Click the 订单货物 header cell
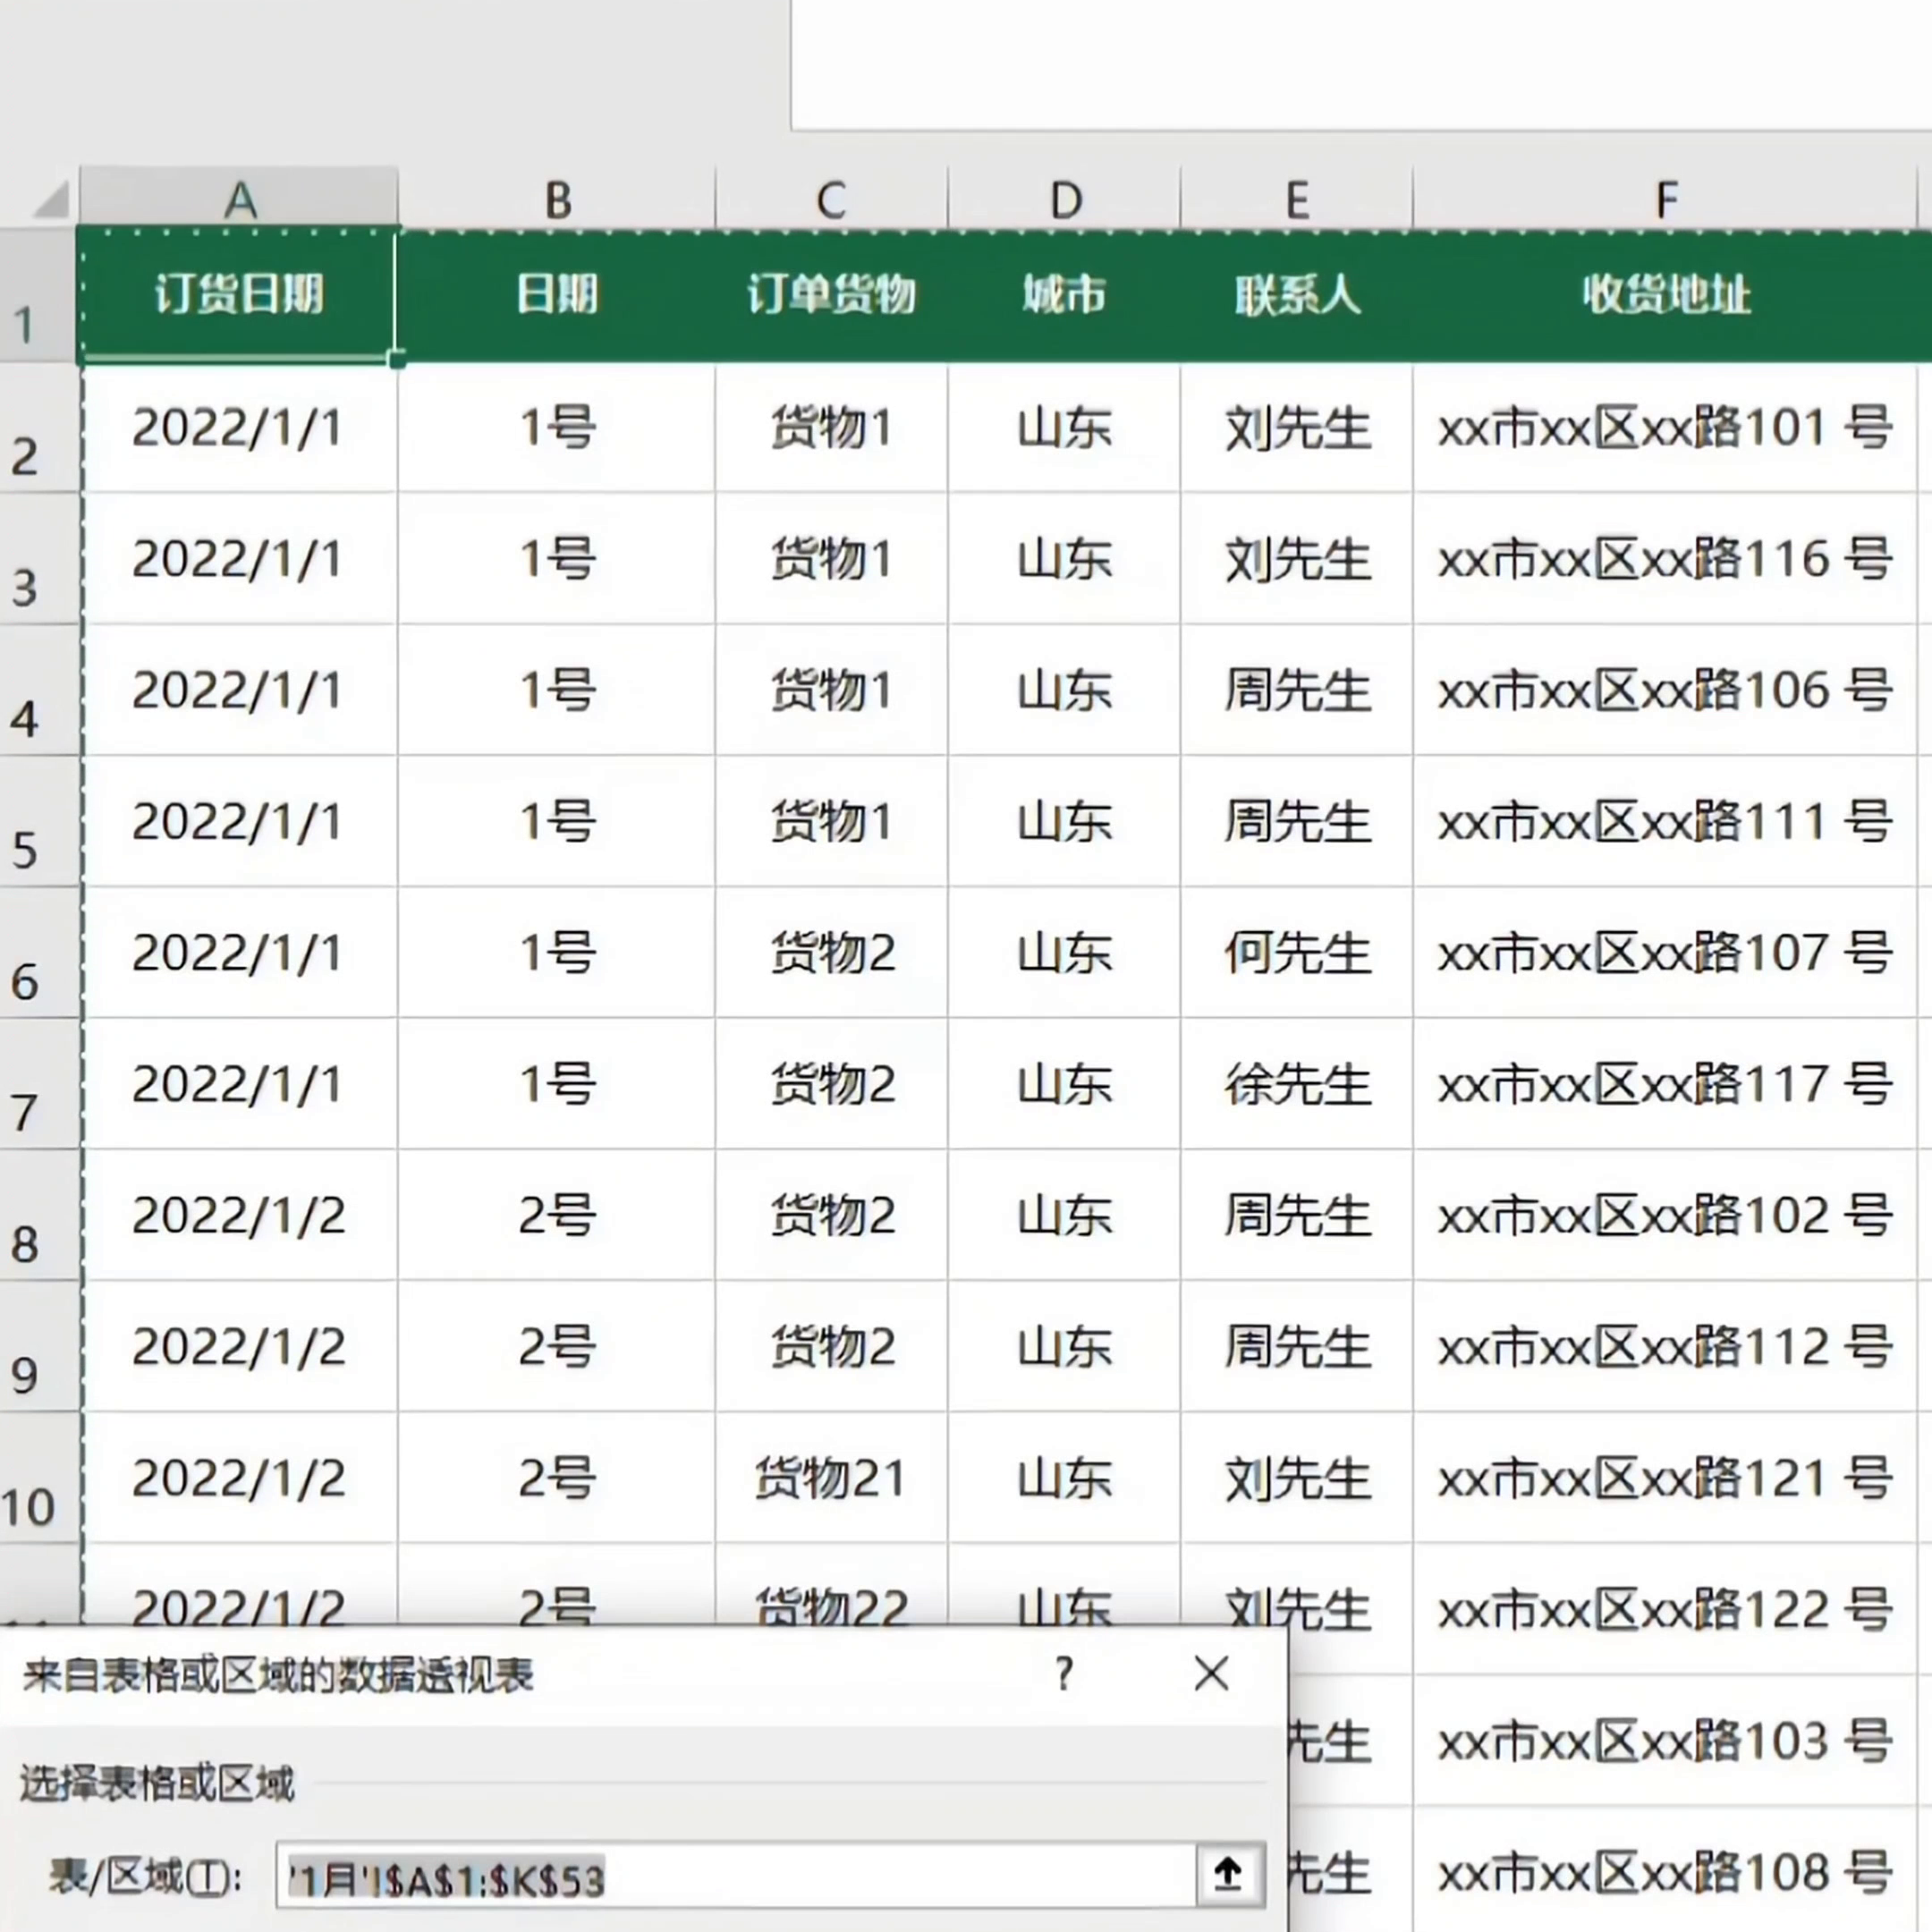Screen dimensions: 1932x1932 (x=831, y=294)
